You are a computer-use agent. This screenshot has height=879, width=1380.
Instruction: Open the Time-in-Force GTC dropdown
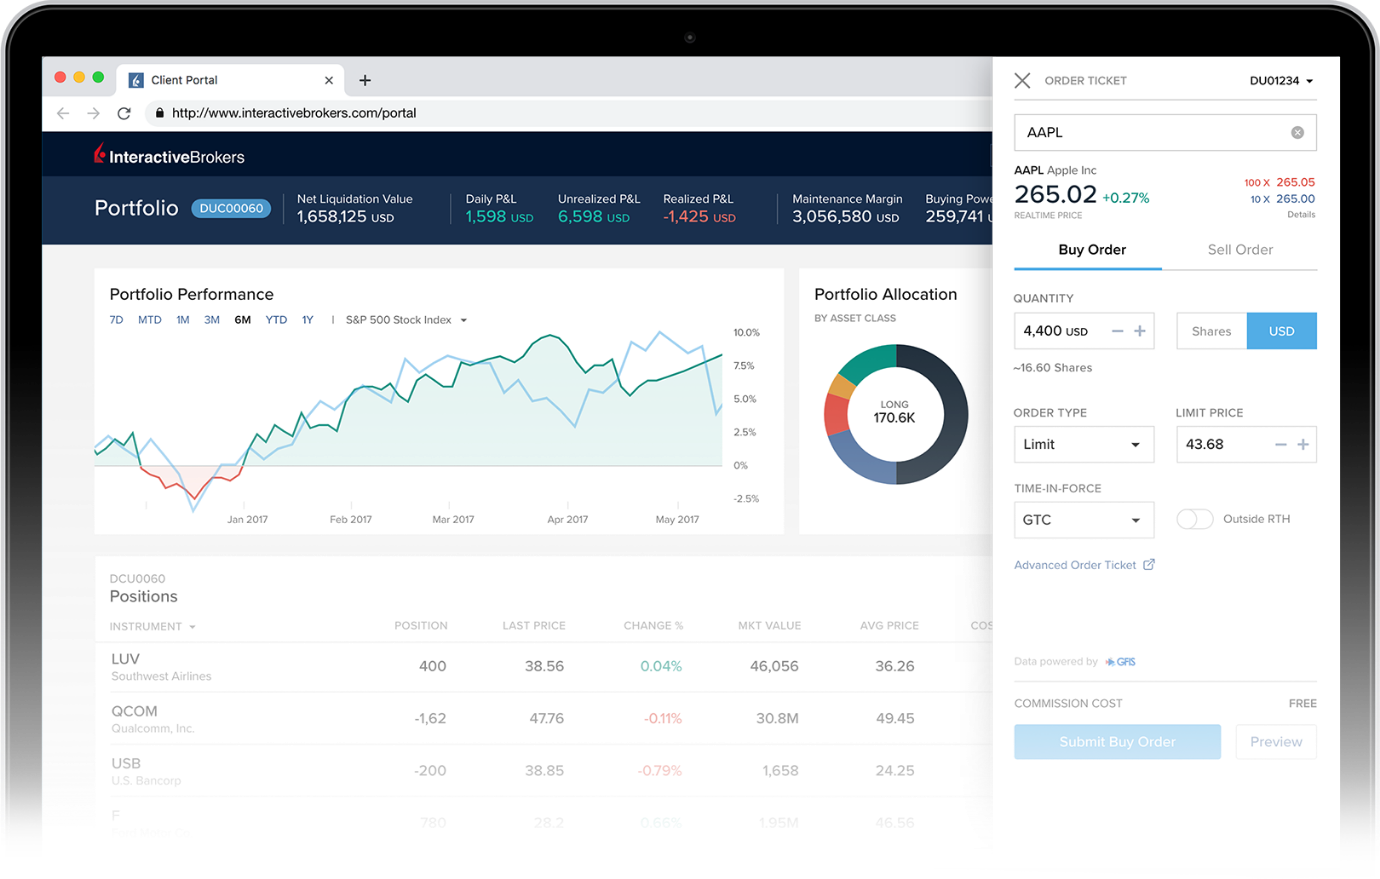click(1084, 520)
